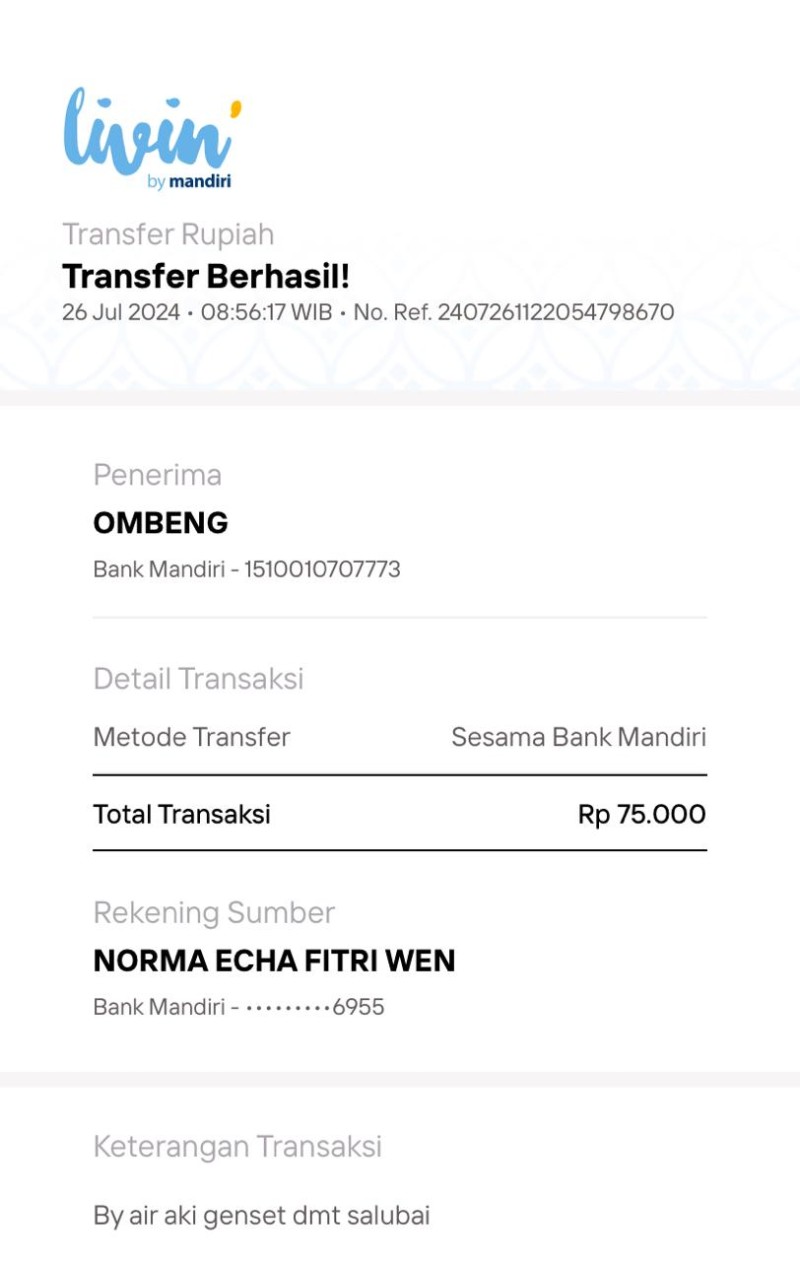
Task: Click the Detail Transaksi heading
Action: click(x=198, y=679)
